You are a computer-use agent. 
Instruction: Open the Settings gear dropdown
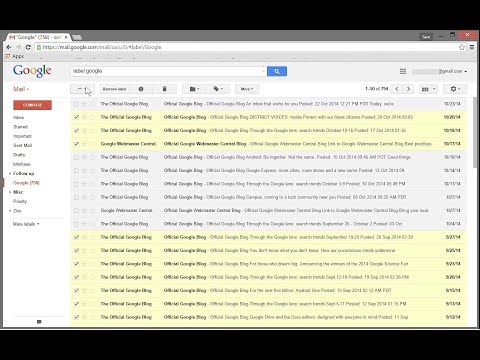[455, 89]
